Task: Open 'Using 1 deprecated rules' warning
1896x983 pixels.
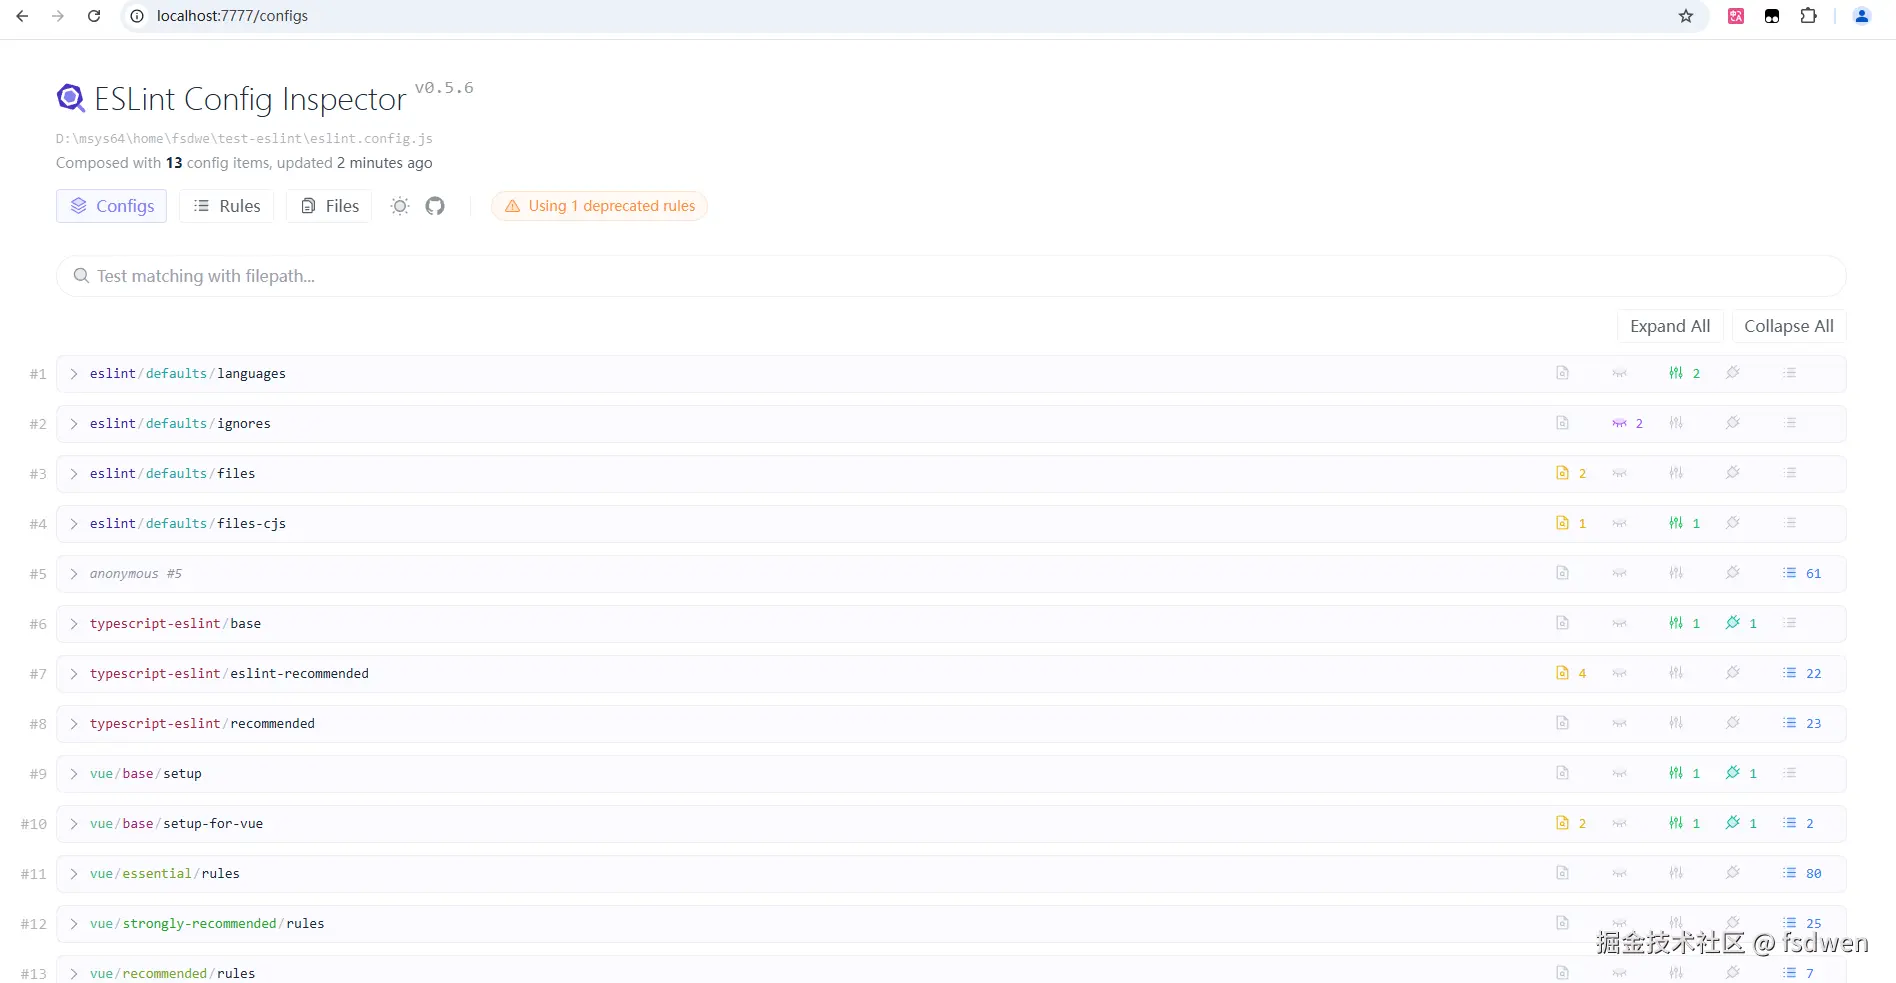Action: 600,206
